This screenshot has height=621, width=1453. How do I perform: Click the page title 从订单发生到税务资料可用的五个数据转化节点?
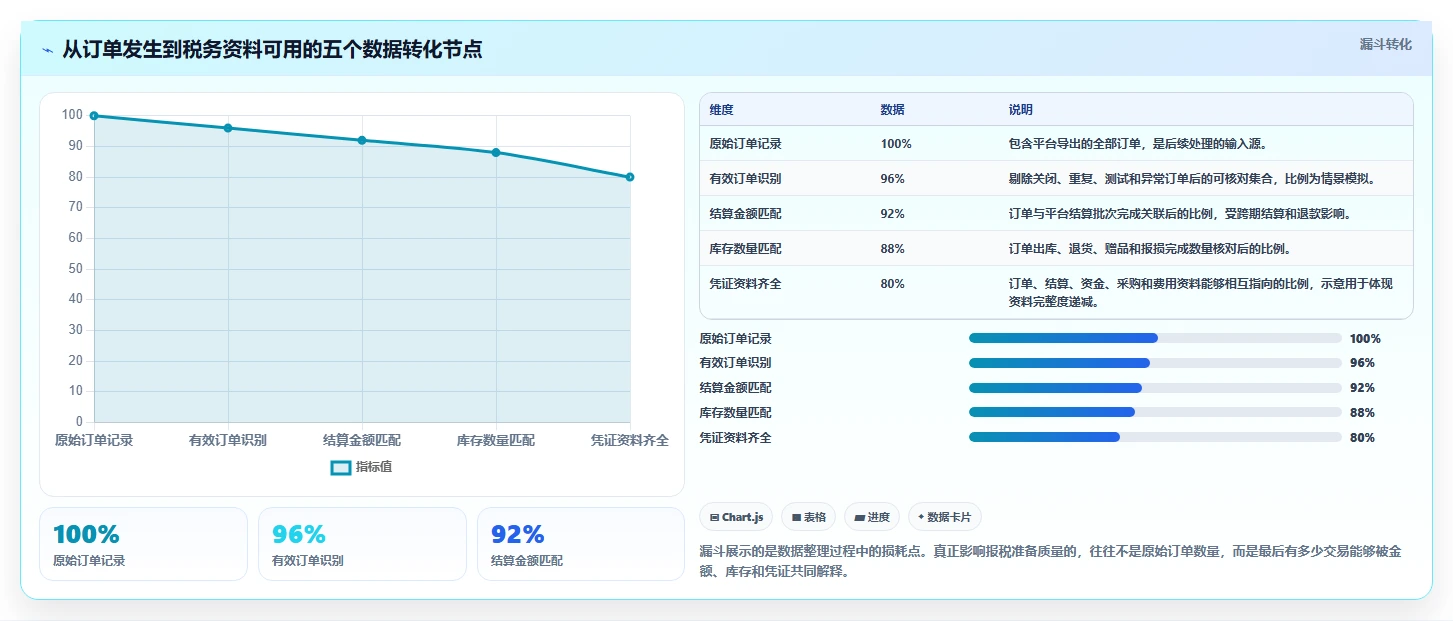pos(272,49)
